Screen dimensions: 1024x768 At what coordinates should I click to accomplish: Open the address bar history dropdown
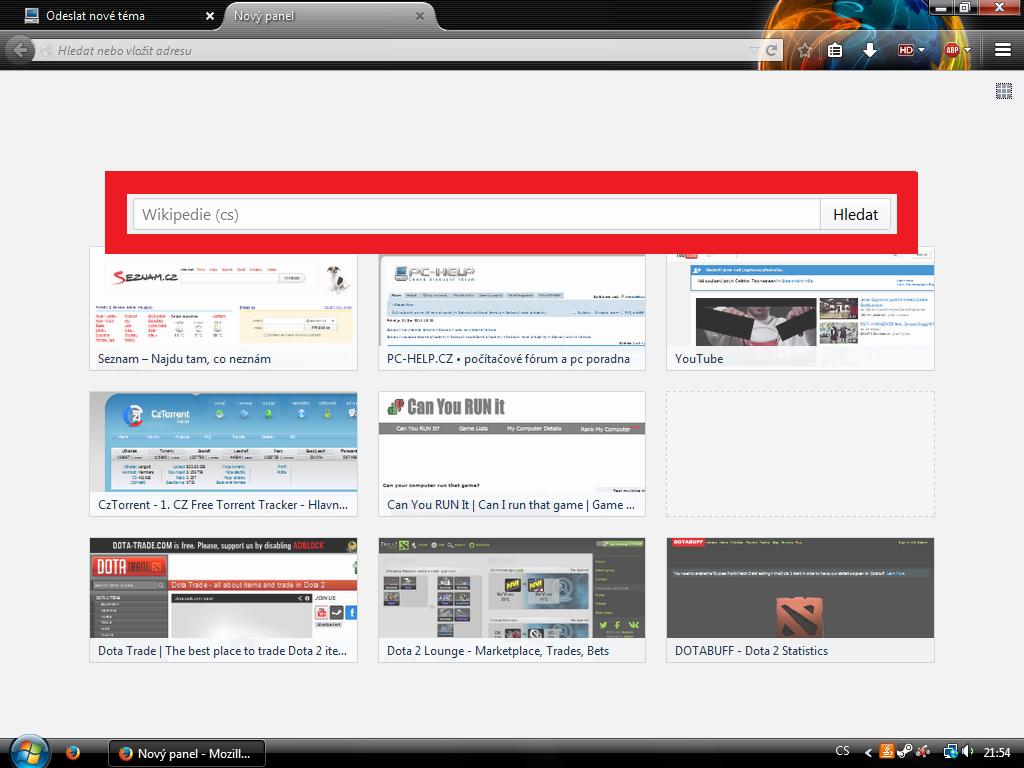coord(754,50)
